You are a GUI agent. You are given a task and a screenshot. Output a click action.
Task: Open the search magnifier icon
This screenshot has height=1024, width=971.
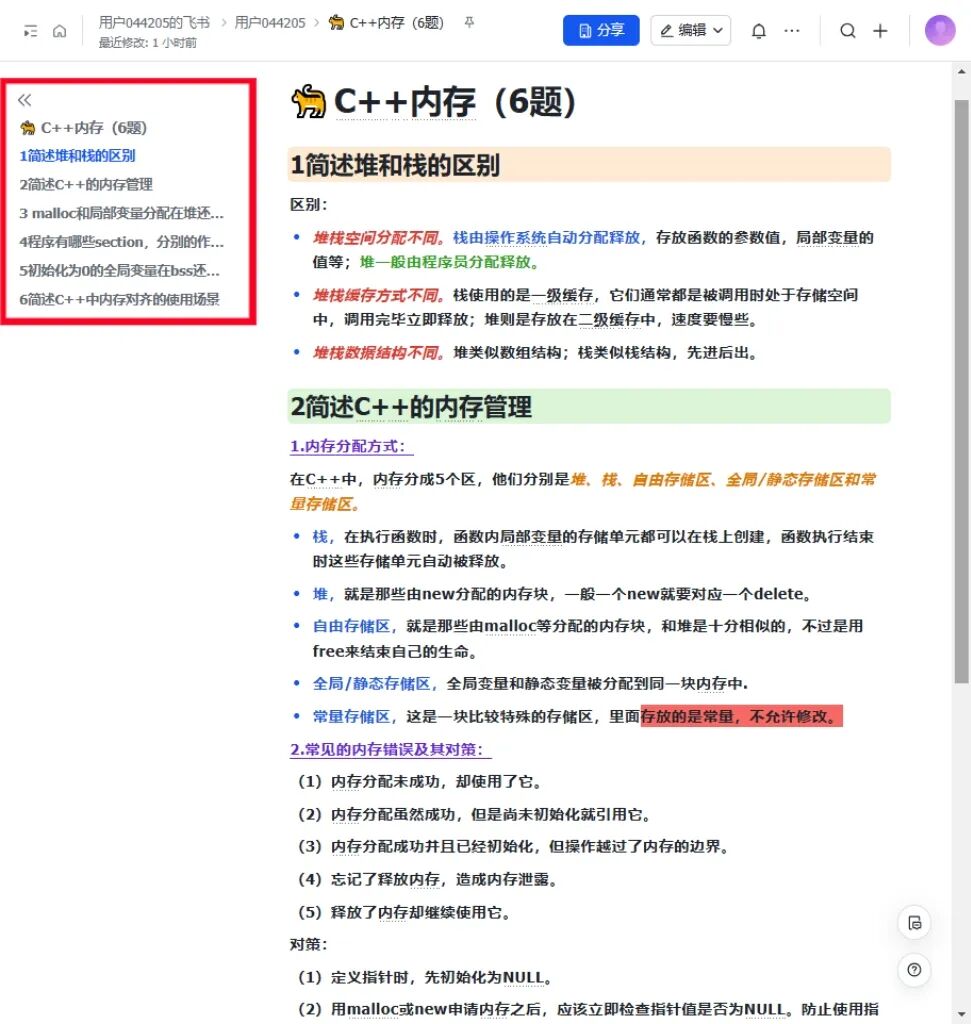[848, 31]
